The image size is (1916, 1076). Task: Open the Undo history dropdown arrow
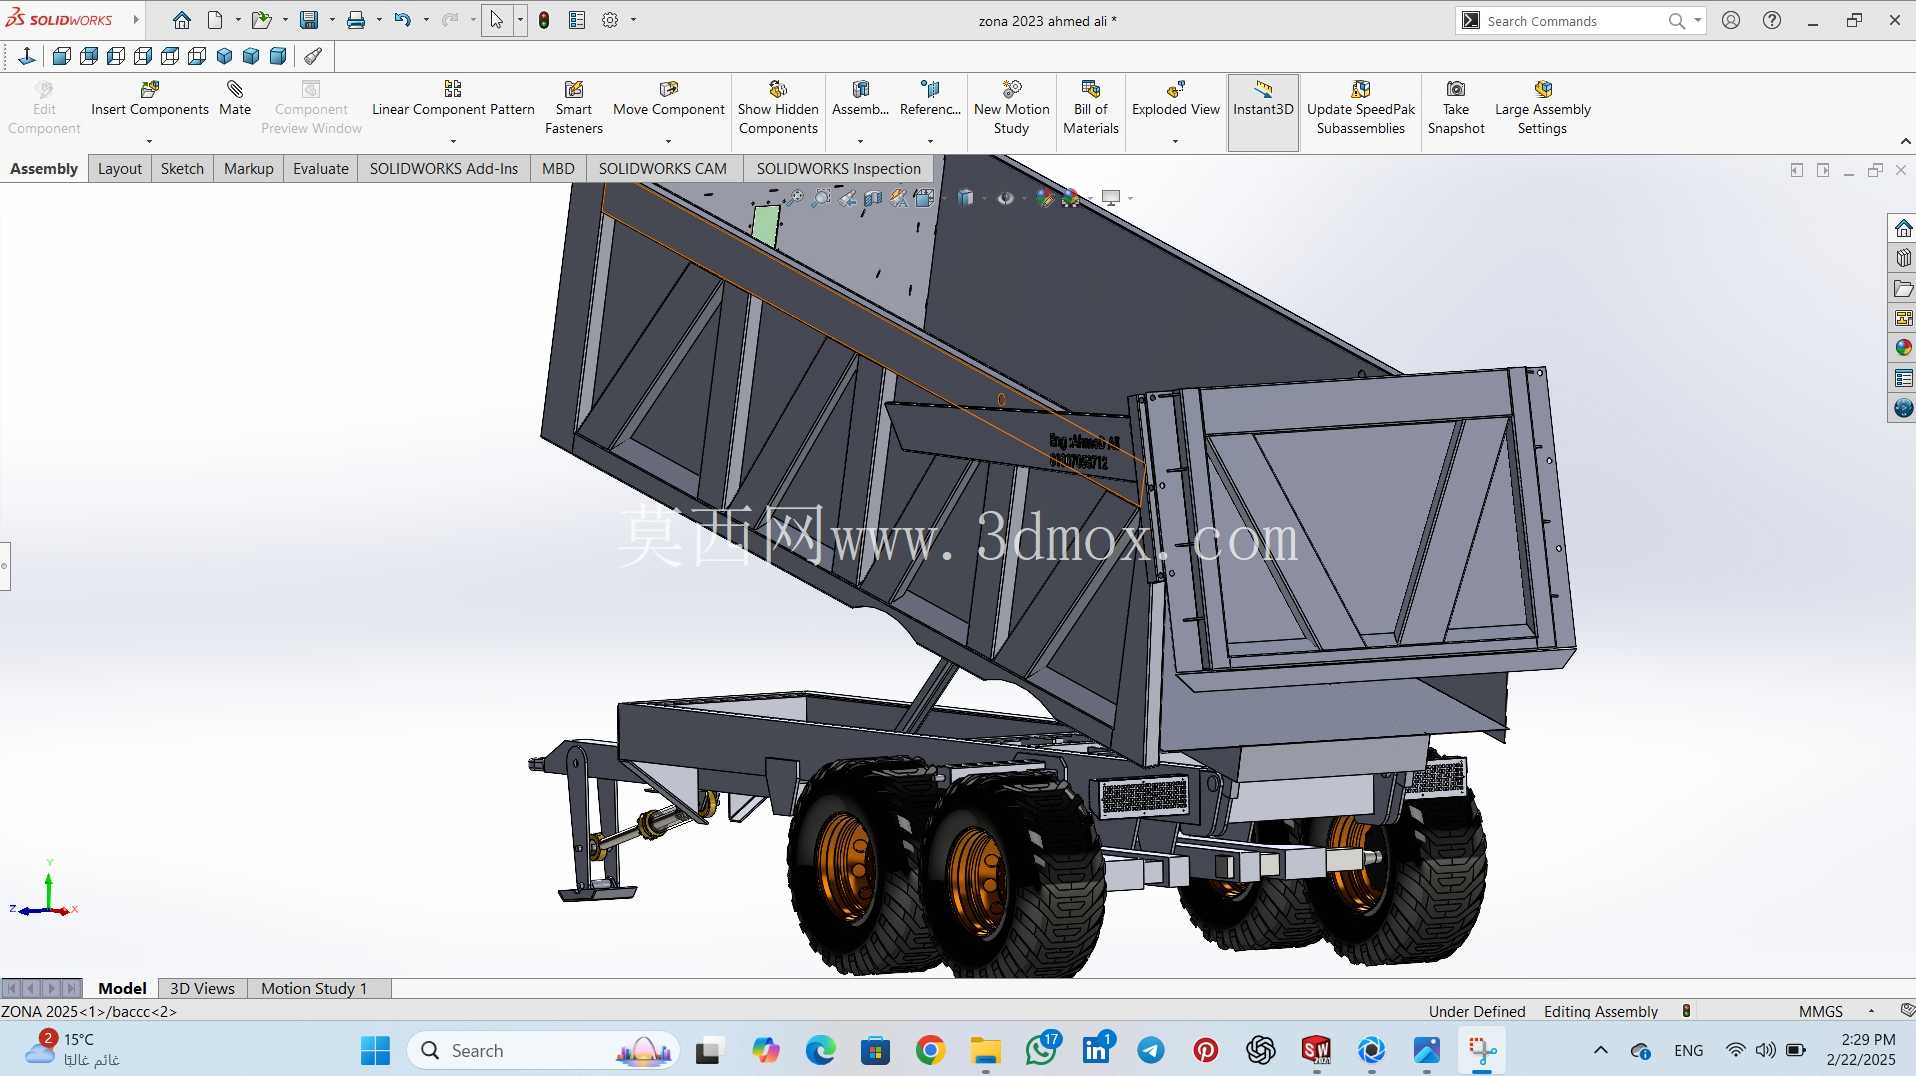pyautogui.click(x=426, y=20)
